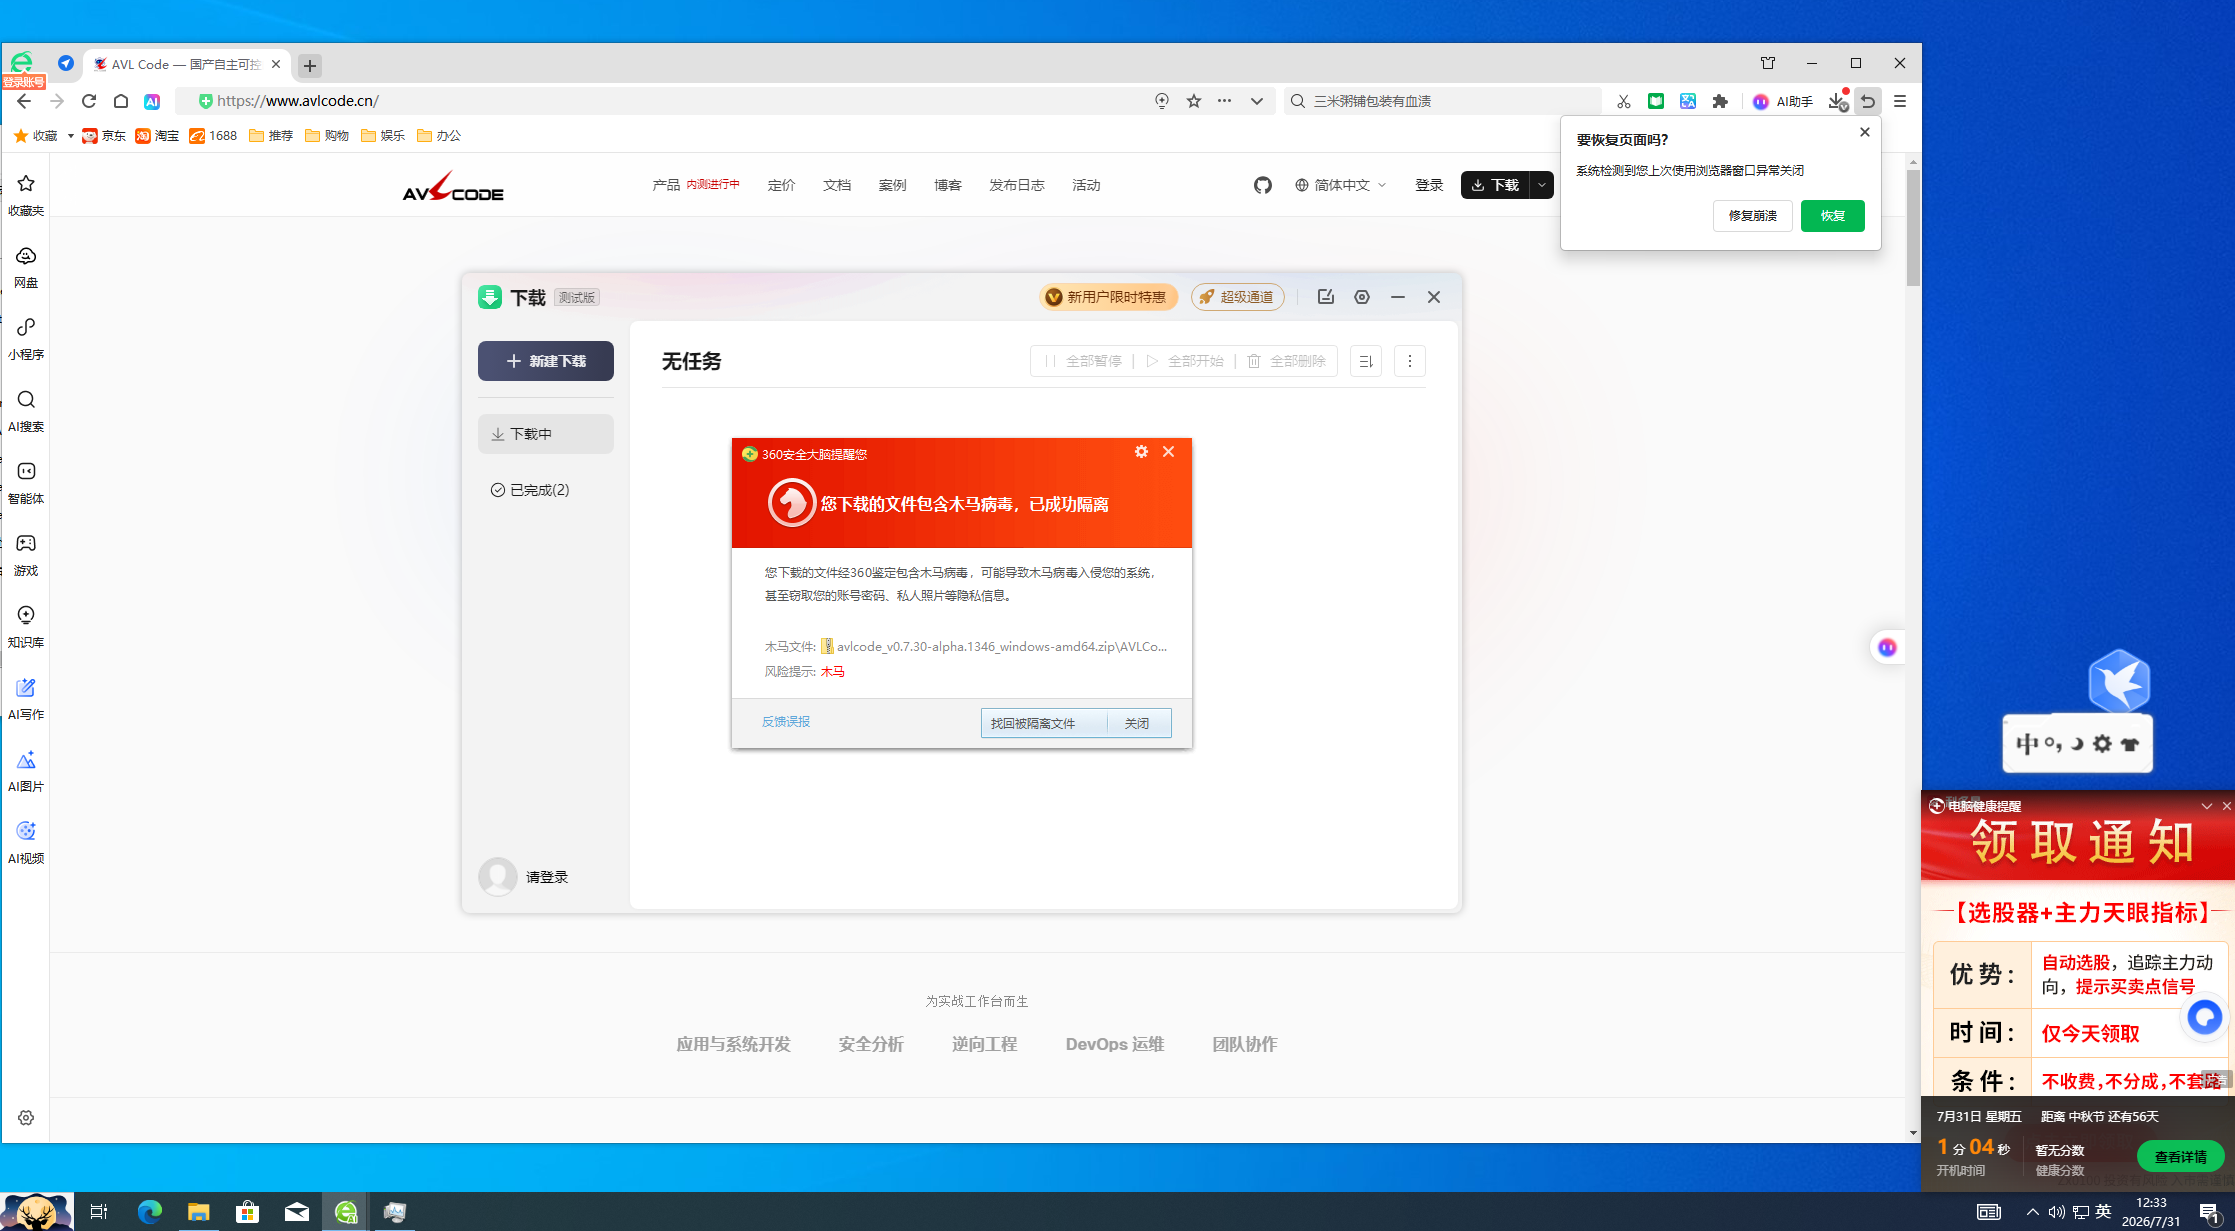The height and width of the screenshot is (1231, 2235).
Task: Open the screenshot scissors tool
Action: [1623, 101]
